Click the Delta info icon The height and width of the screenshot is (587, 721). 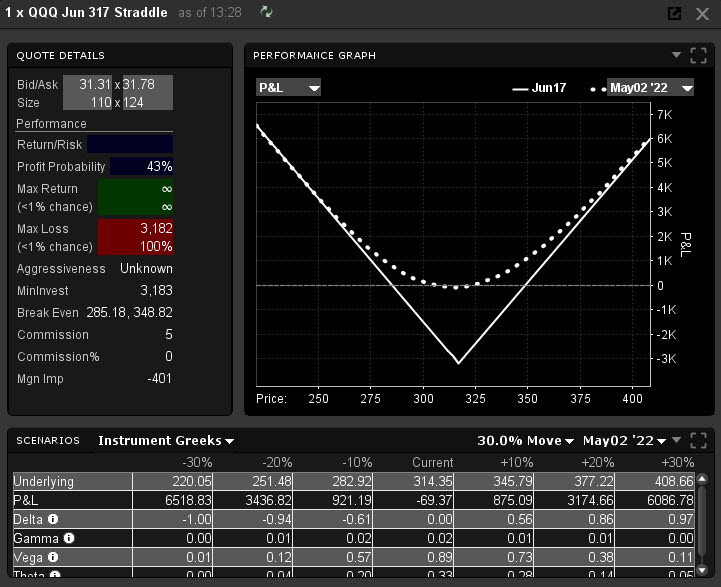point(53,519)
